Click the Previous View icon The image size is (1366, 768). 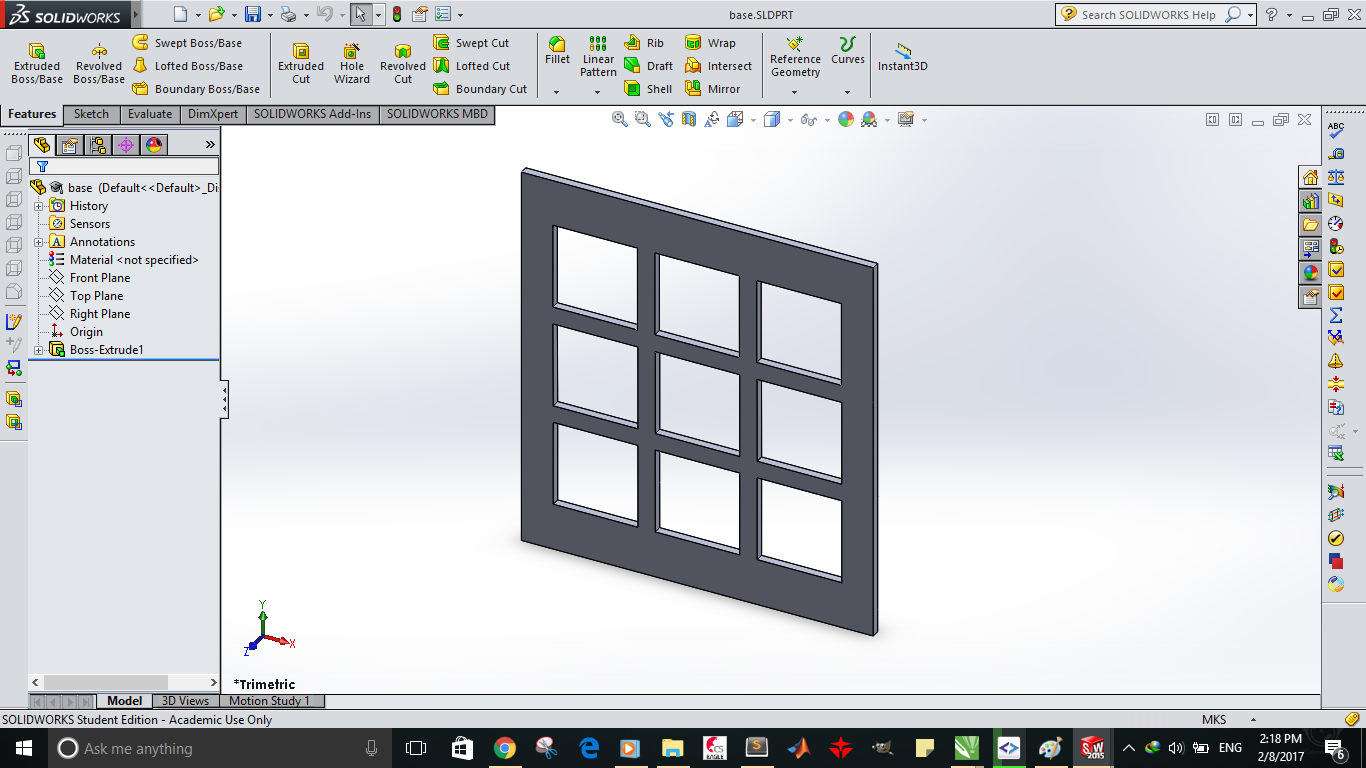(665, 119)
